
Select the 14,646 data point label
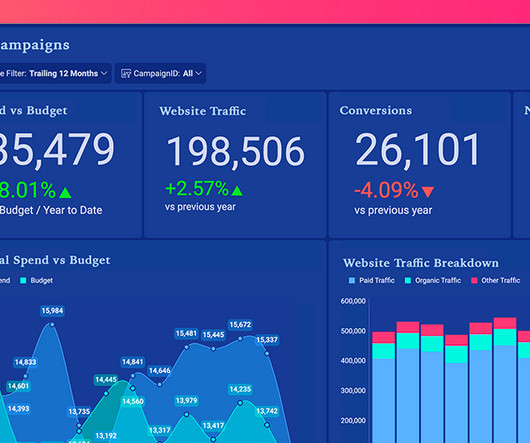tap(160, 371)
